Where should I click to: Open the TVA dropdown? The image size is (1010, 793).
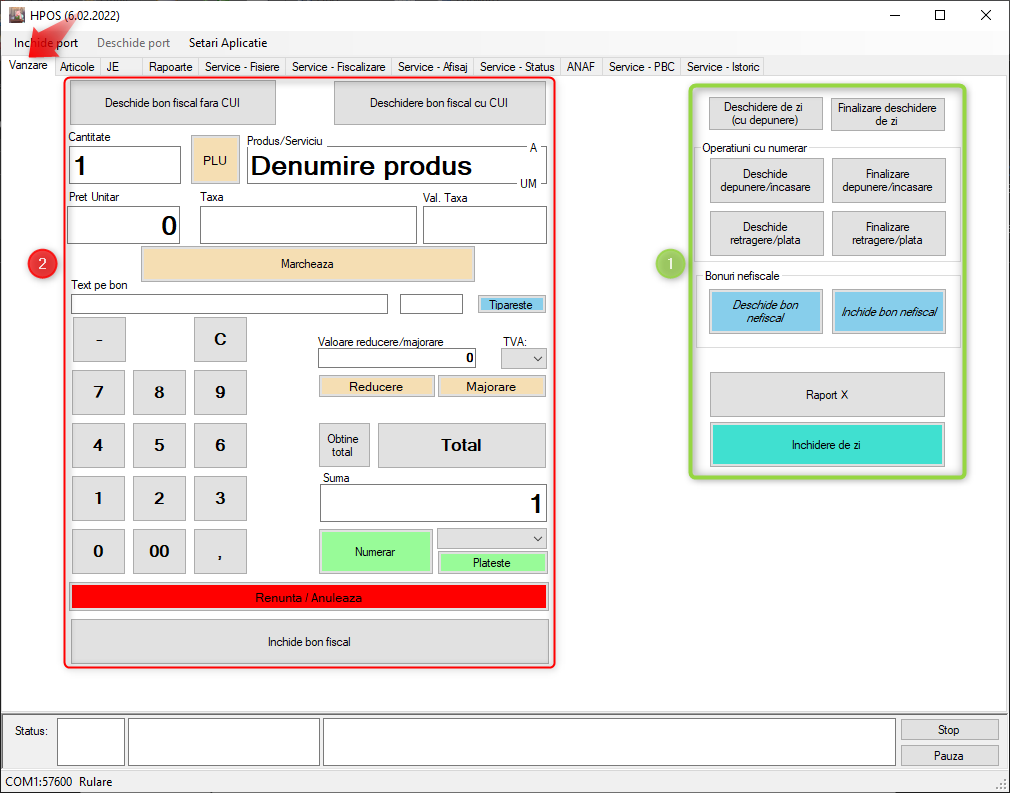tap(524, 359)
